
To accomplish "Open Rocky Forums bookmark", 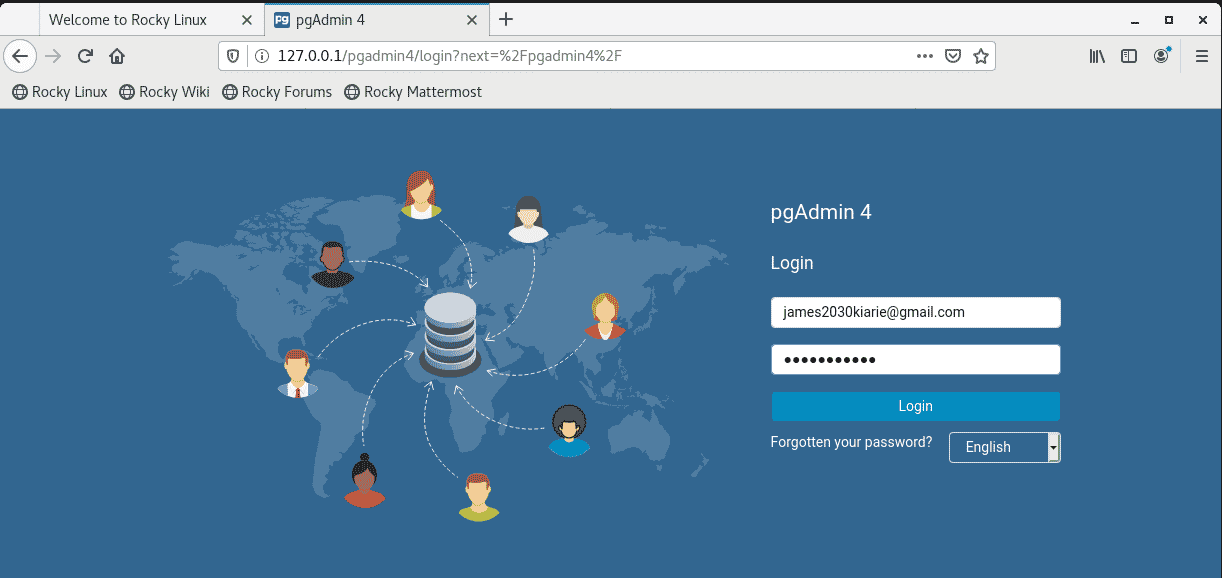I will pos(277,92).
